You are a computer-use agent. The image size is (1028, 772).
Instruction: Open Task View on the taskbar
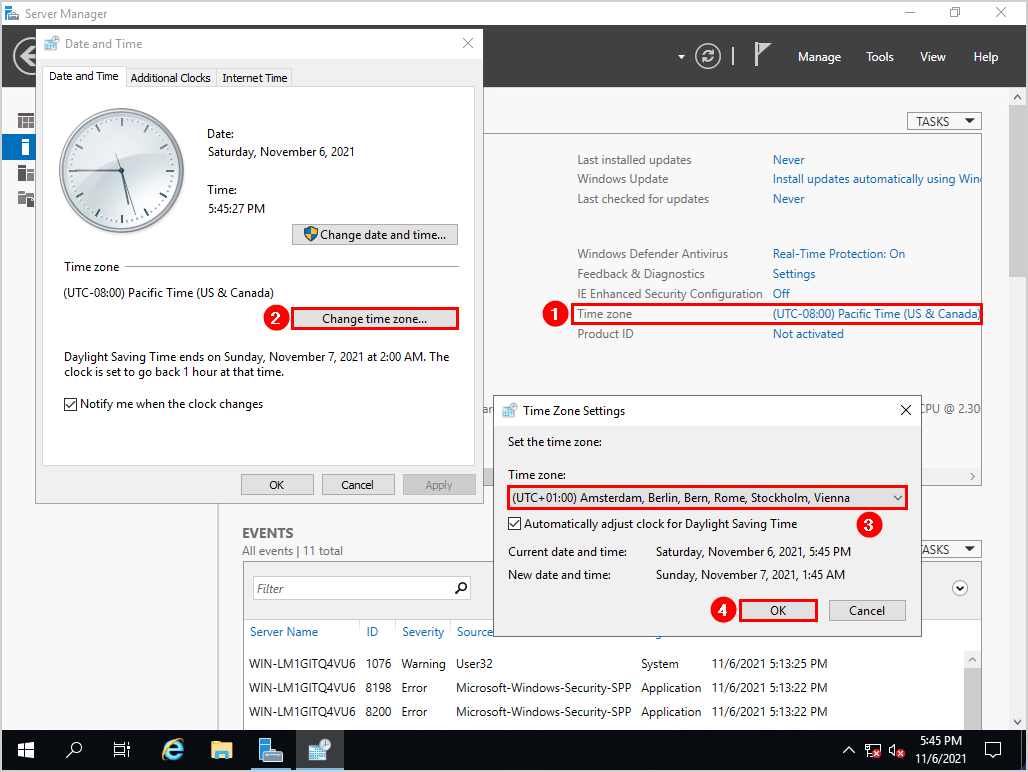pos(122,750)
